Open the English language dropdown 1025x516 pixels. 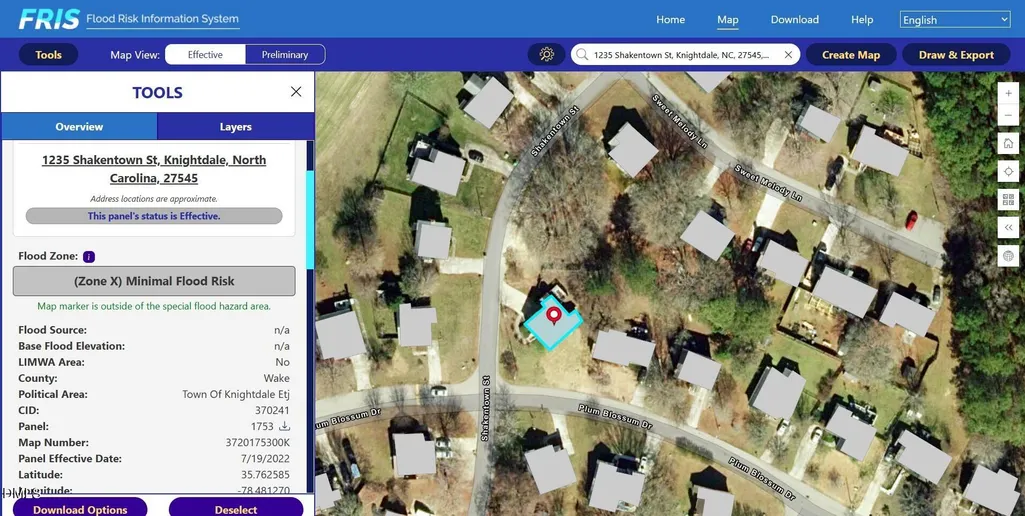(x=955, y=20)
